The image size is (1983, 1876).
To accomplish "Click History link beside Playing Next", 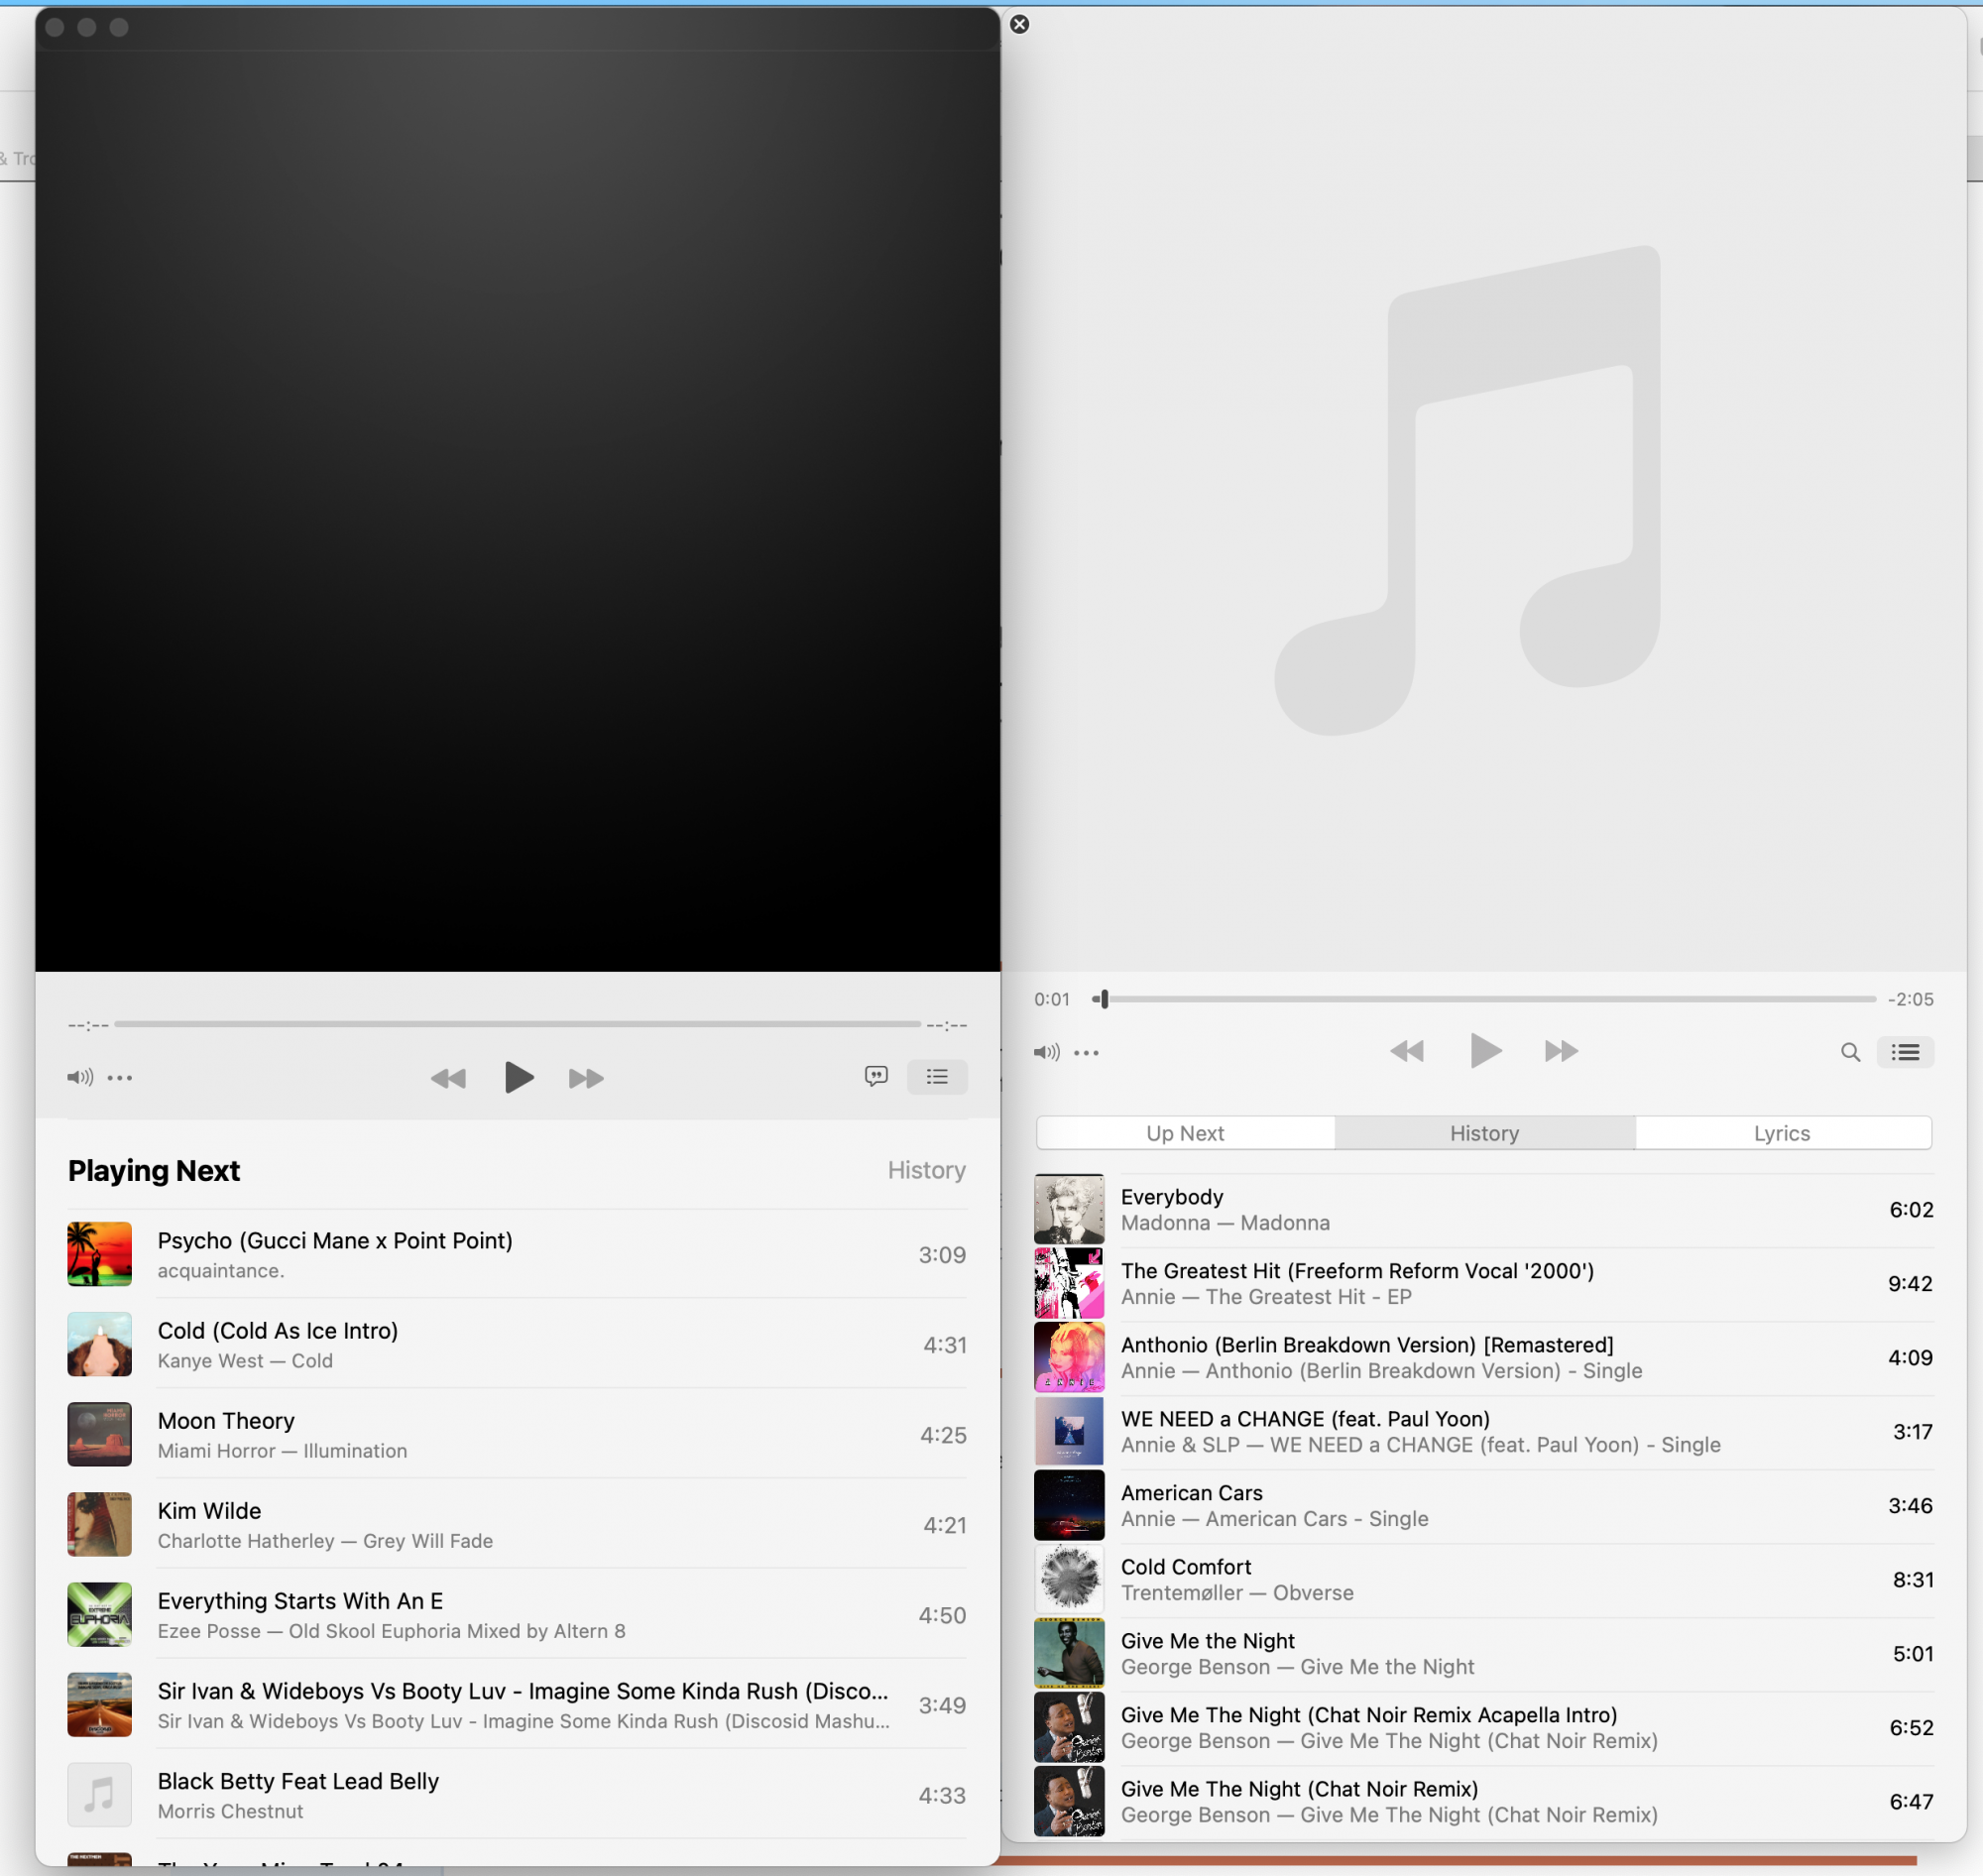I will [x=926, y=1170].
